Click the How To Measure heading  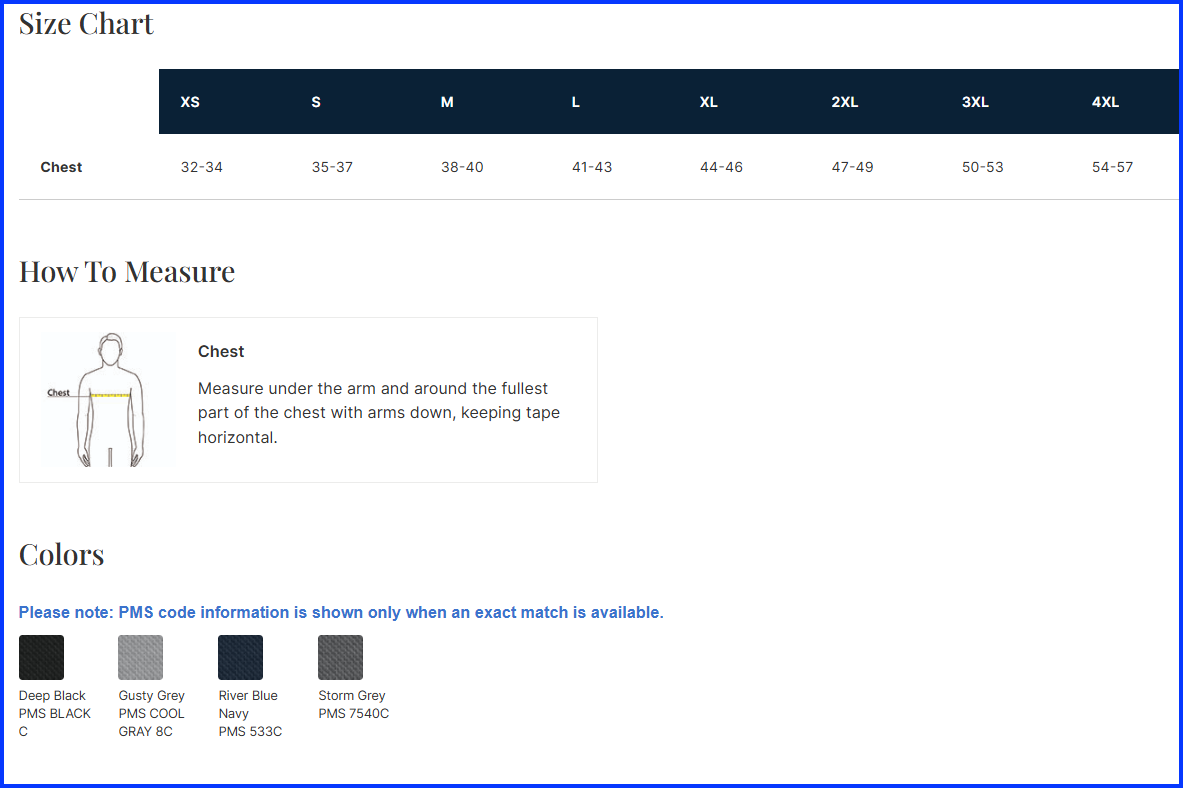click(127, 272)
